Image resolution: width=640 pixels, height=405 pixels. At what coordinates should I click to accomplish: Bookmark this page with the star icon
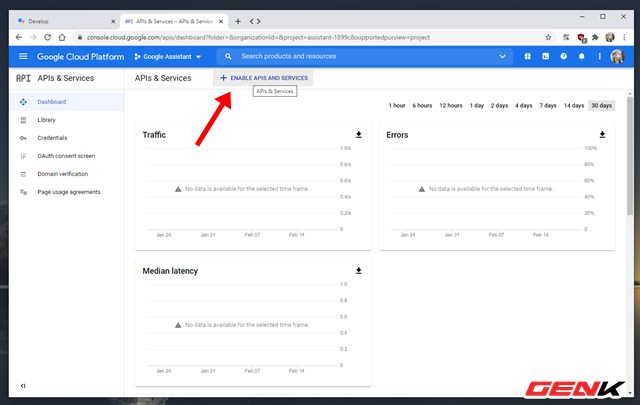tap(548, 38)
